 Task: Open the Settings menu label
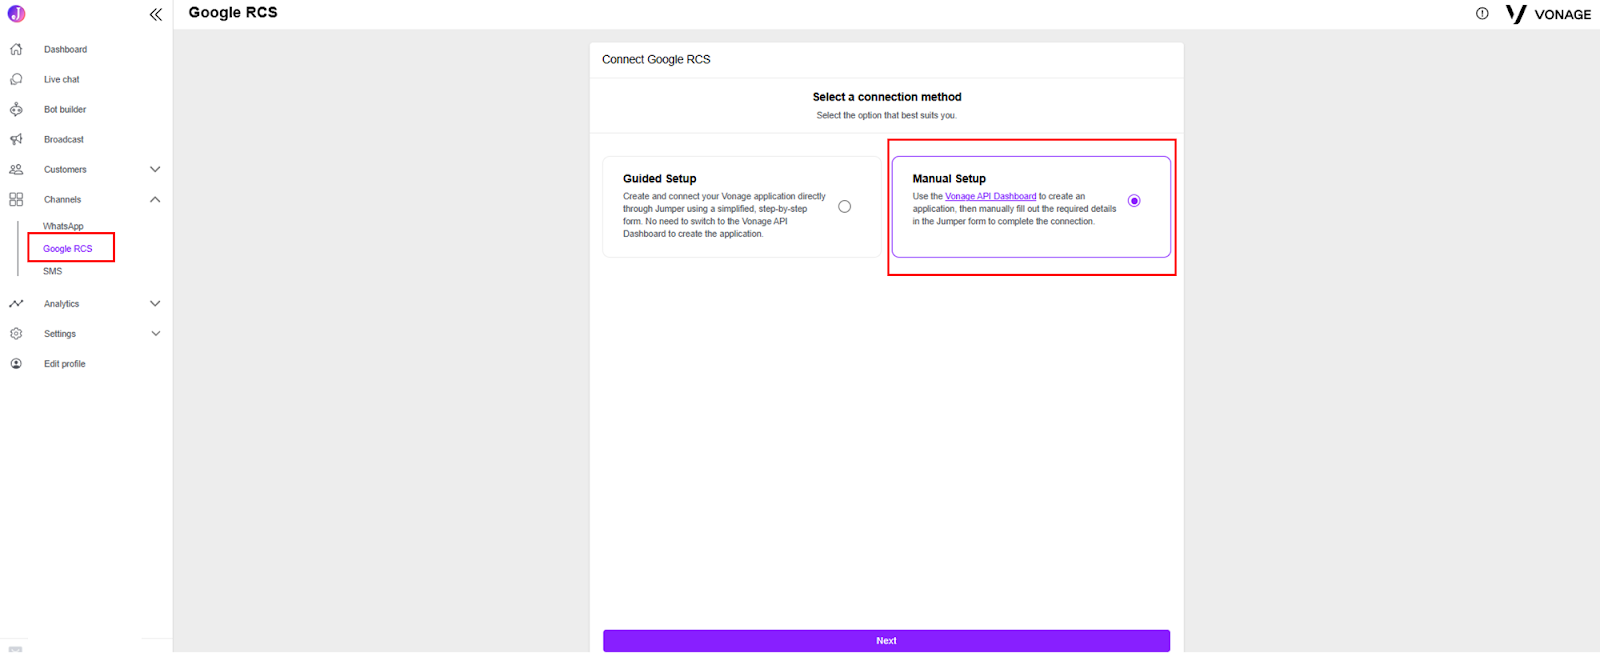coord(60,333)
